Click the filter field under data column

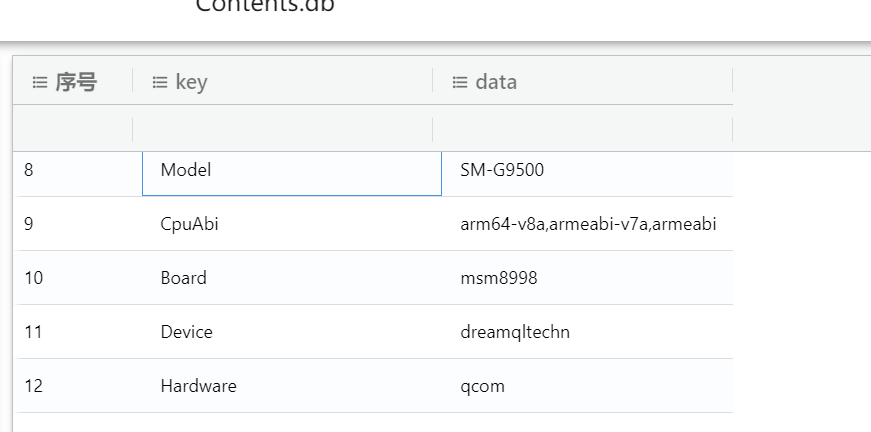(x=582, y=129)
